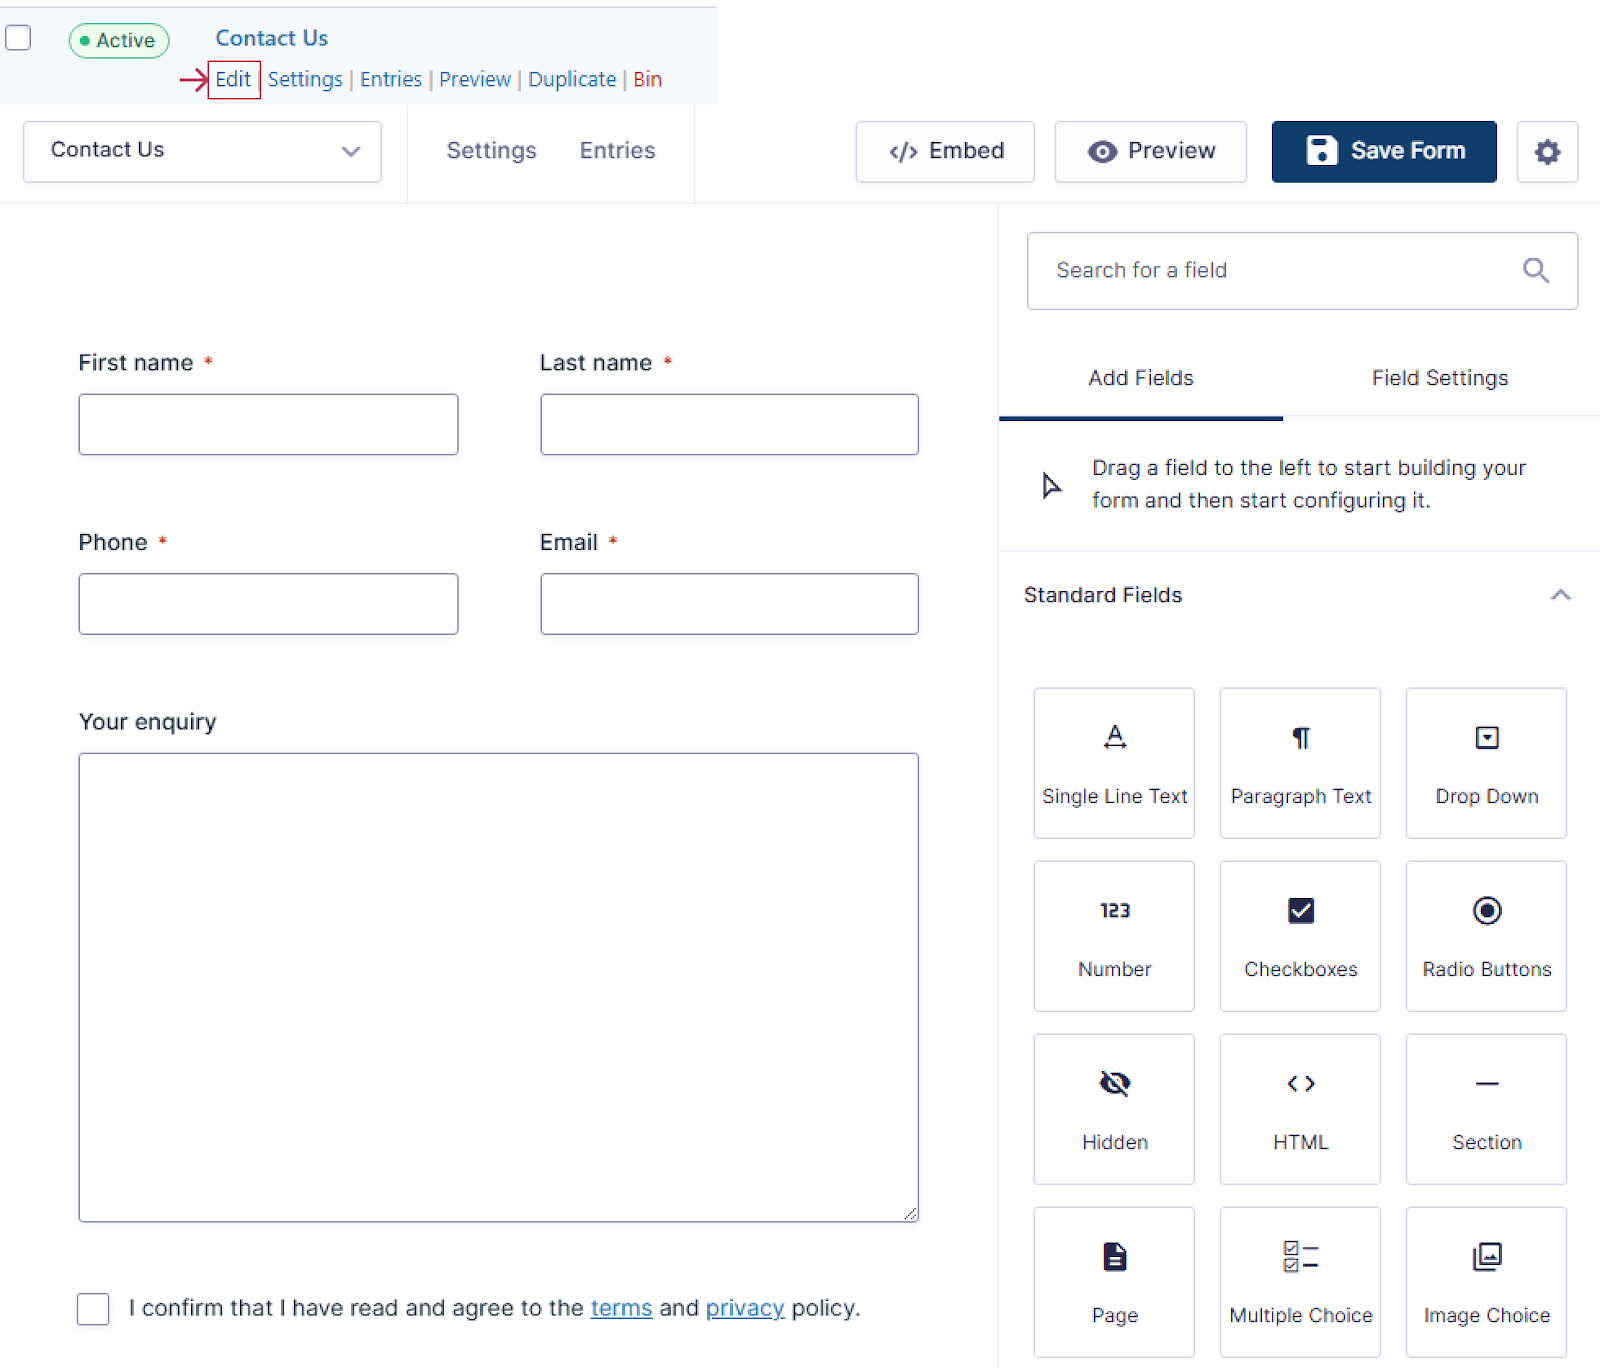Save the form with Save Form
Viewport: 1600px width, 1368px height.
[x=1384, y=152]
